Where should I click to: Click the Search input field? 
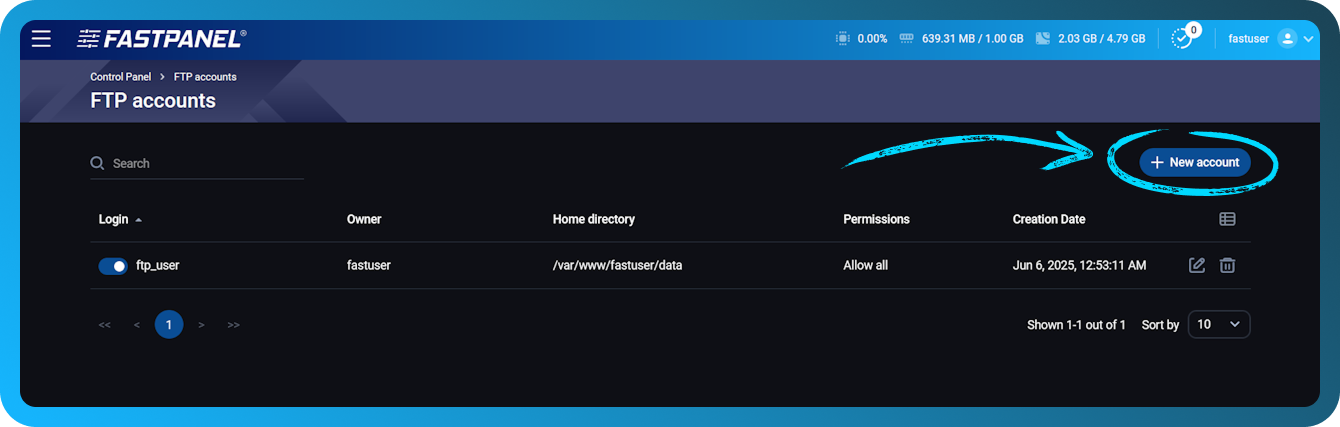point(205,163)
